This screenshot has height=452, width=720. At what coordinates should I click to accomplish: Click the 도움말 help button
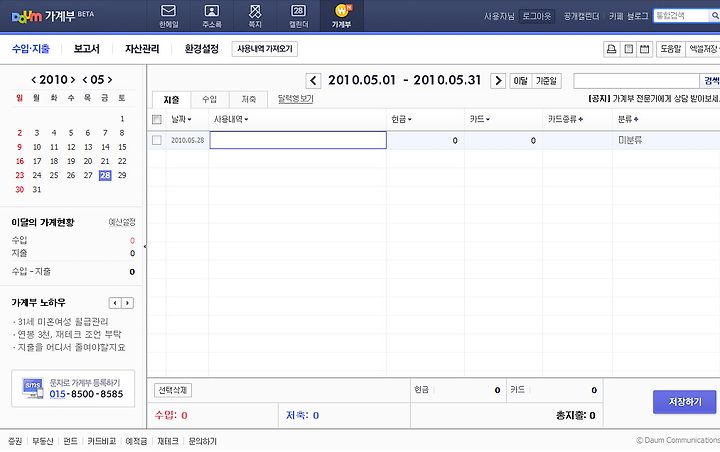(671, 49)
